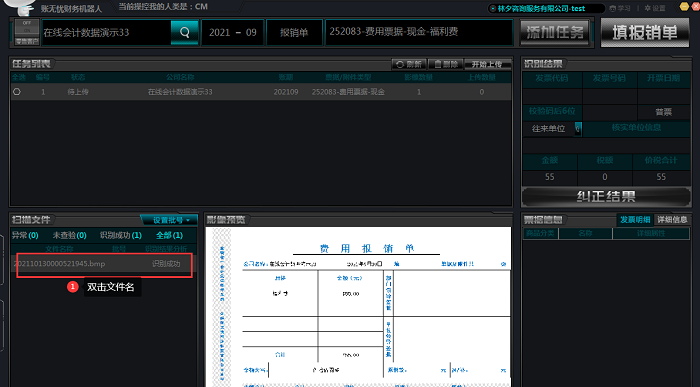Click the yellow minimize circle icon

coord(684,6)
